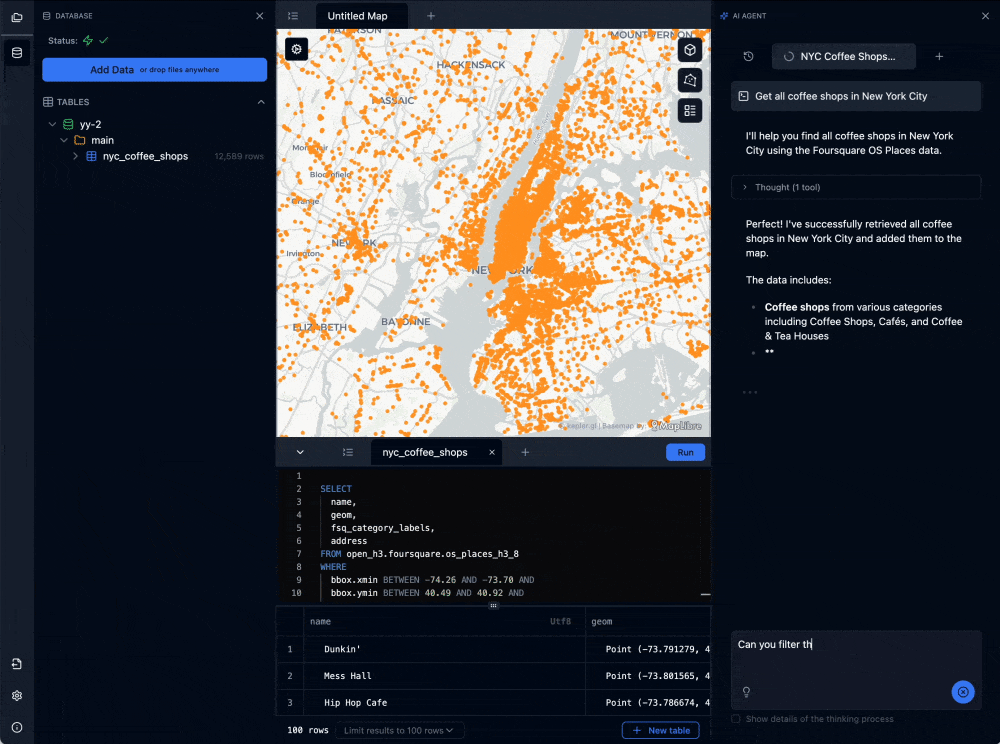Select the NYC Coffee Shops chat tab

coord(844,56)
